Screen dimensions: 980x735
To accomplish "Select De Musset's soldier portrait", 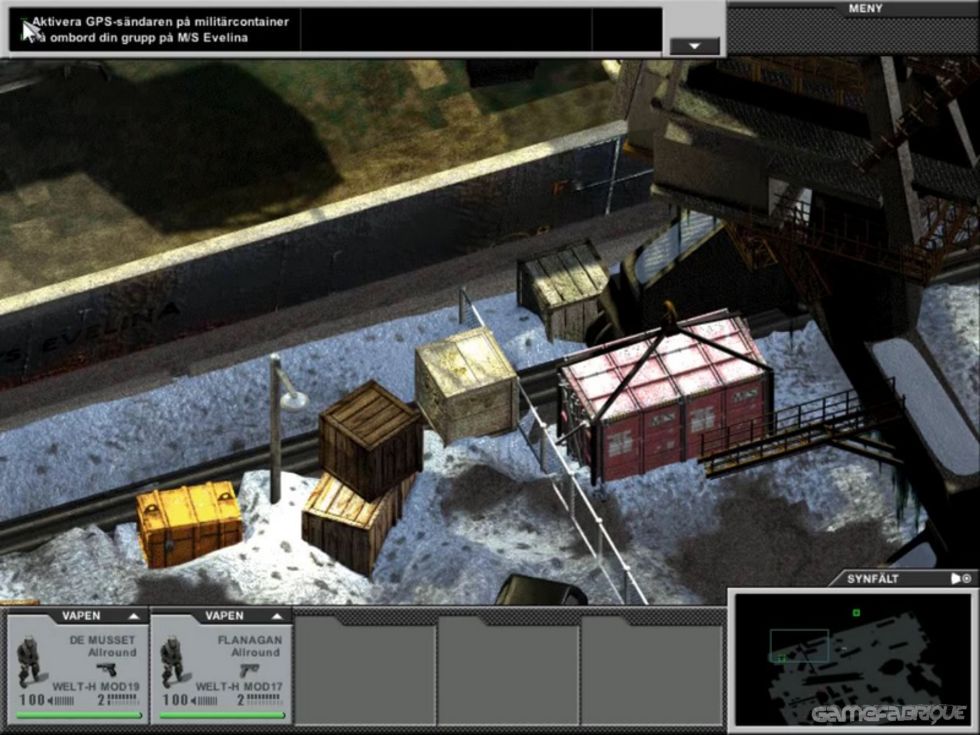I will (29, 661).
